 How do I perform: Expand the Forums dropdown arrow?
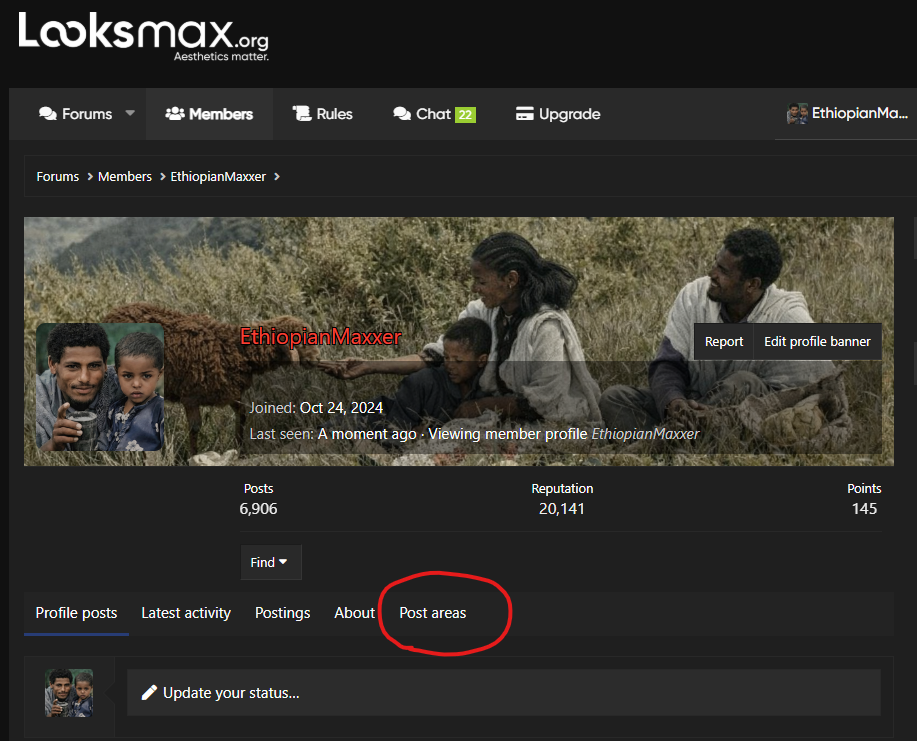130,114
